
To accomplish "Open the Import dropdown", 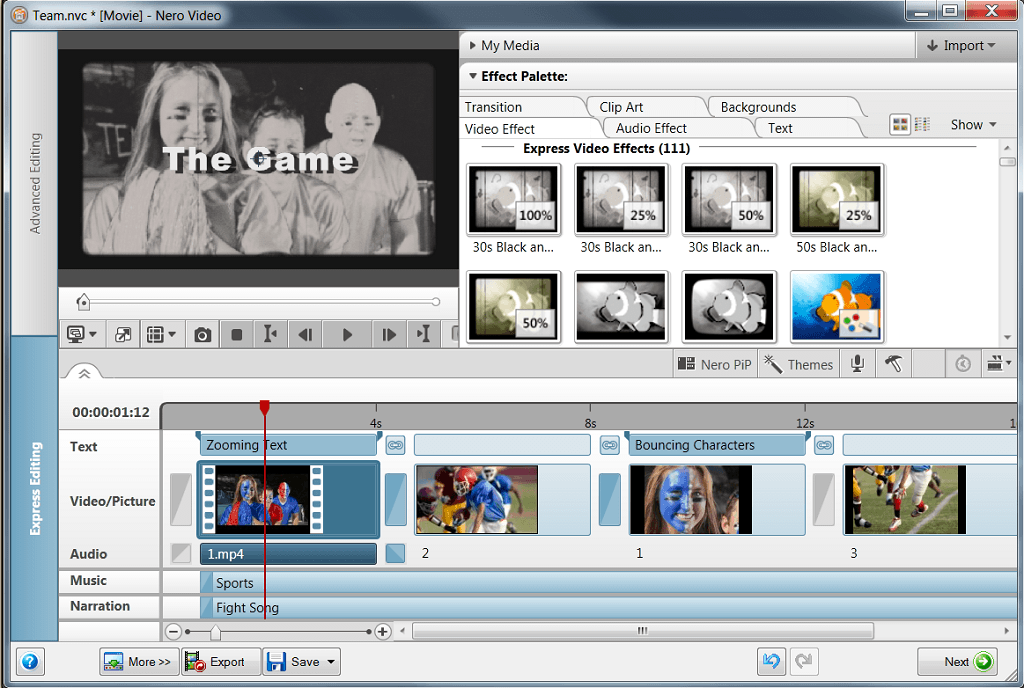I will pyautogui.click(x=960, y=45).
